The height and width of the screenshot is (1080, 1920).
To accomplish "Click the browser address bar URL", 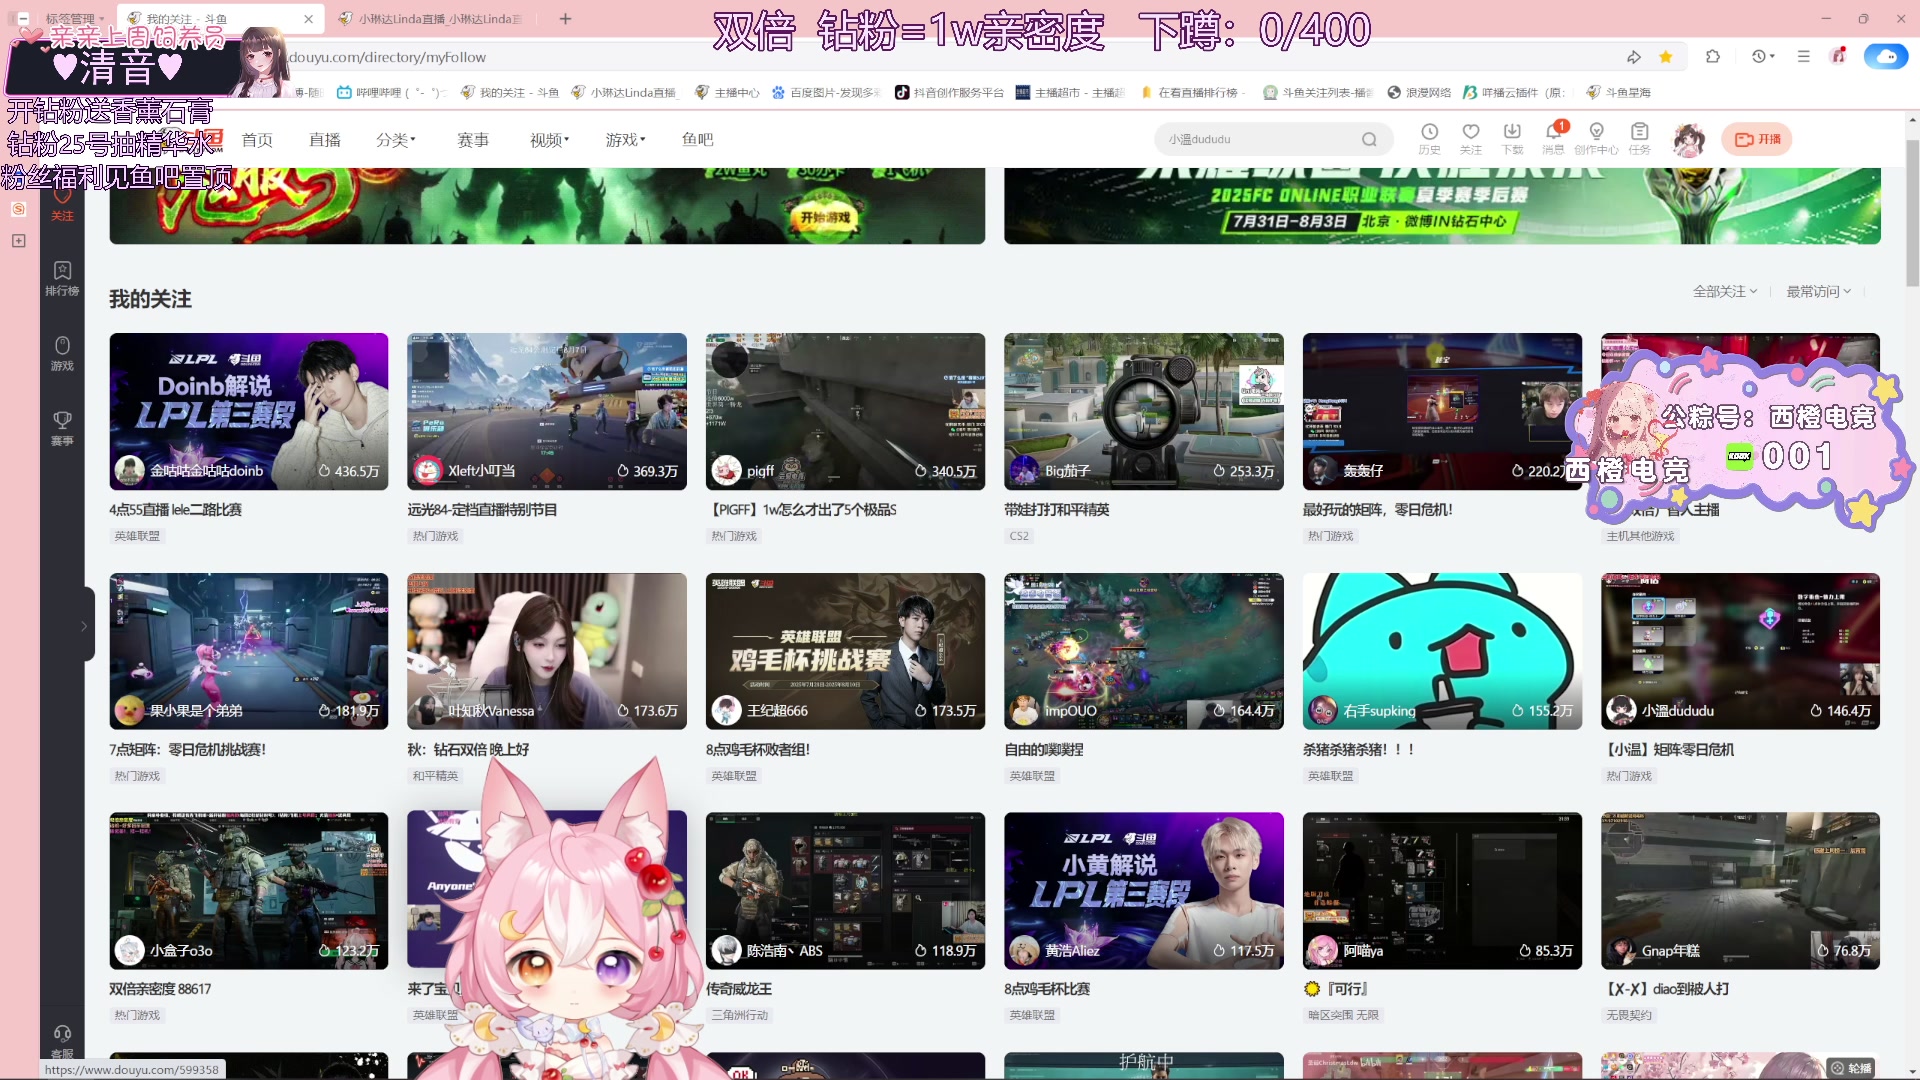I will (388, 57).
